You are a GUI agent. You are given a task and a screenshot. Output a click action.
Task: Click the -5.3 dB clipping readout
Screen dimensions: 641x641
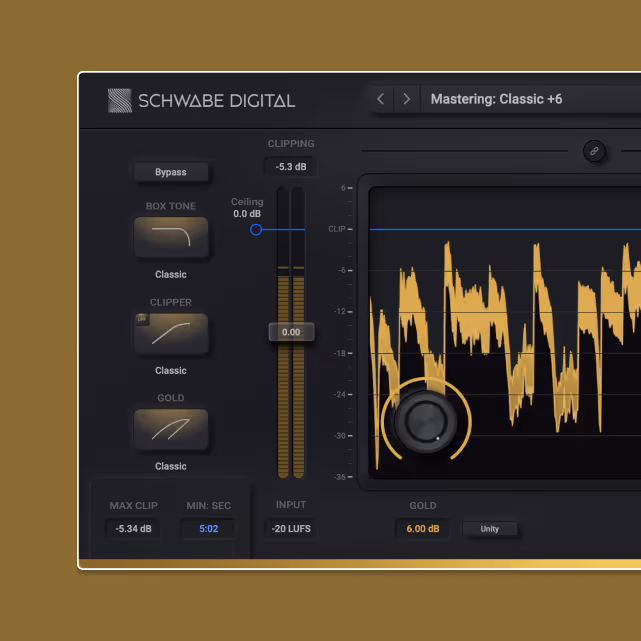click(291, 167)
